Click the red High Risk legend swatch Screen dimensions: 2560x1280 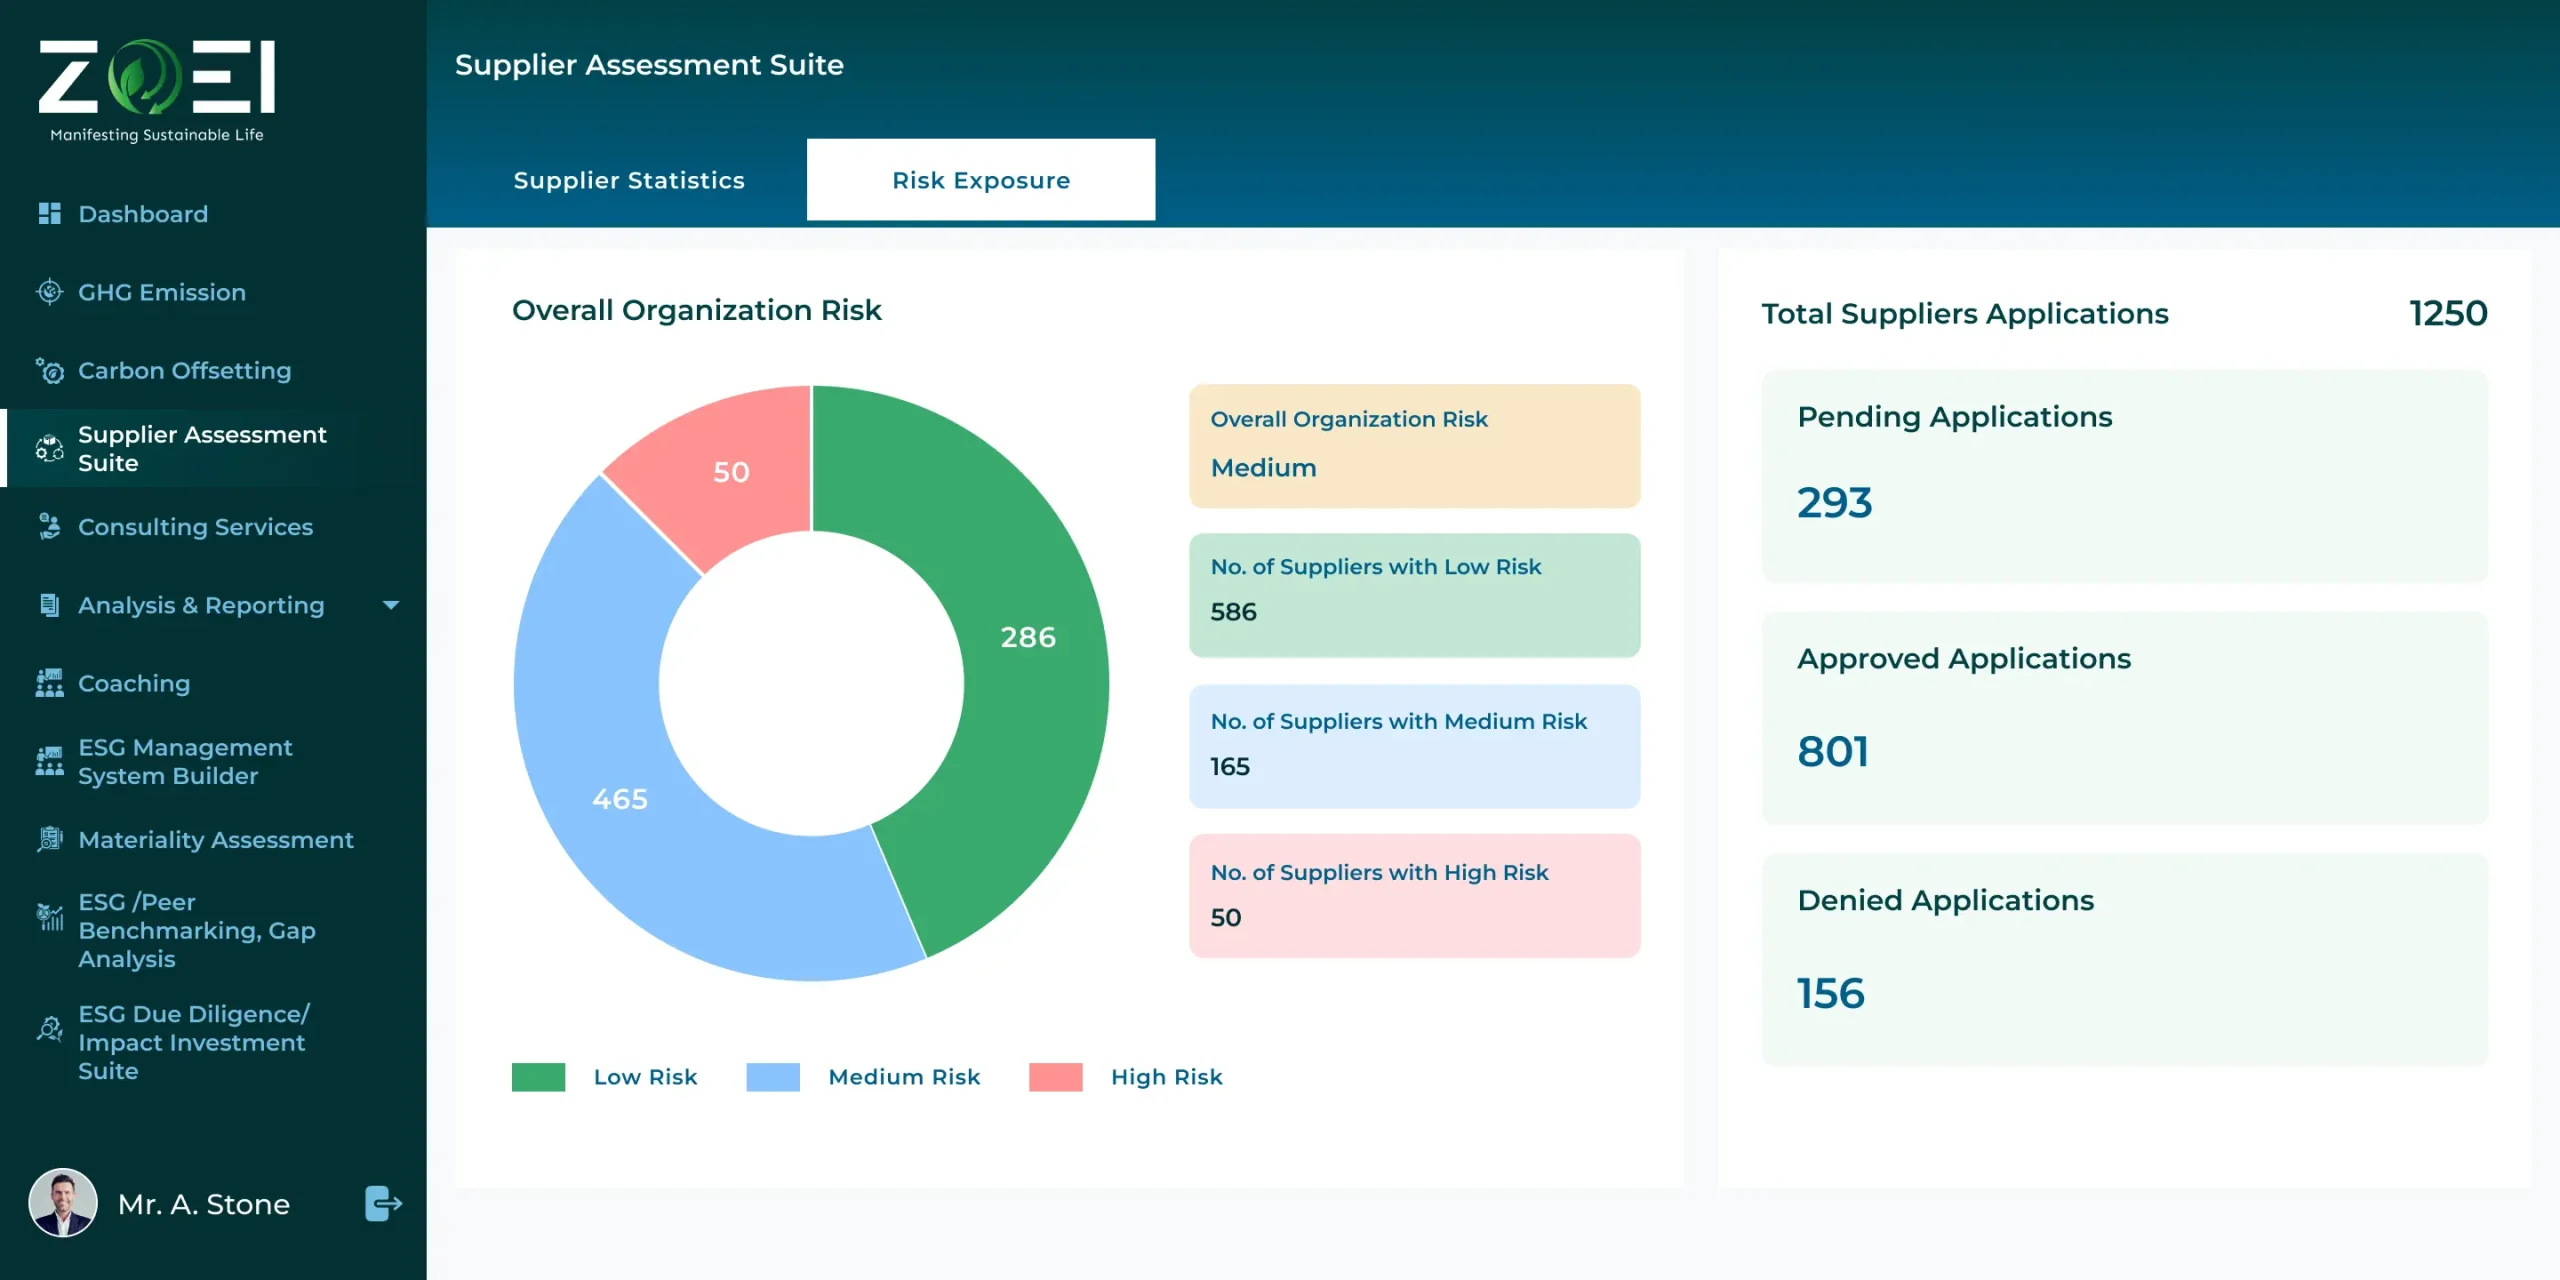pos(1055,1077)
